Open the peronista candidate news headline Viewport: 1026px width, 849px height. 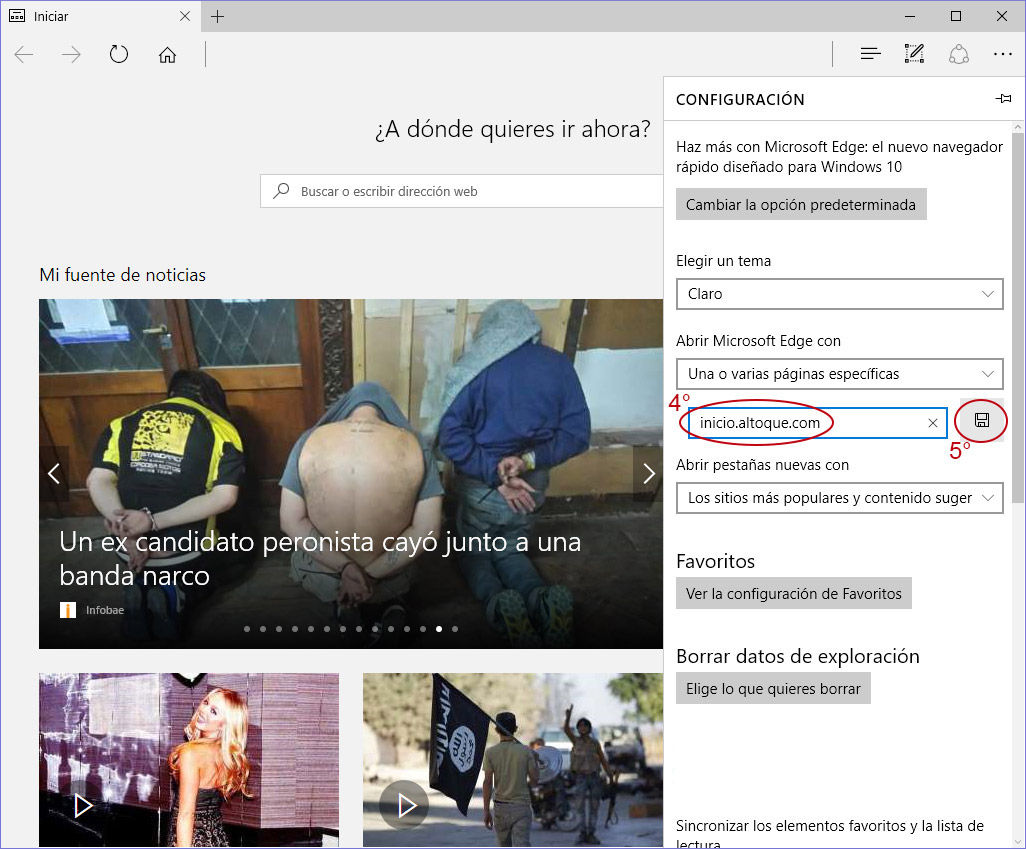(320, 558)
